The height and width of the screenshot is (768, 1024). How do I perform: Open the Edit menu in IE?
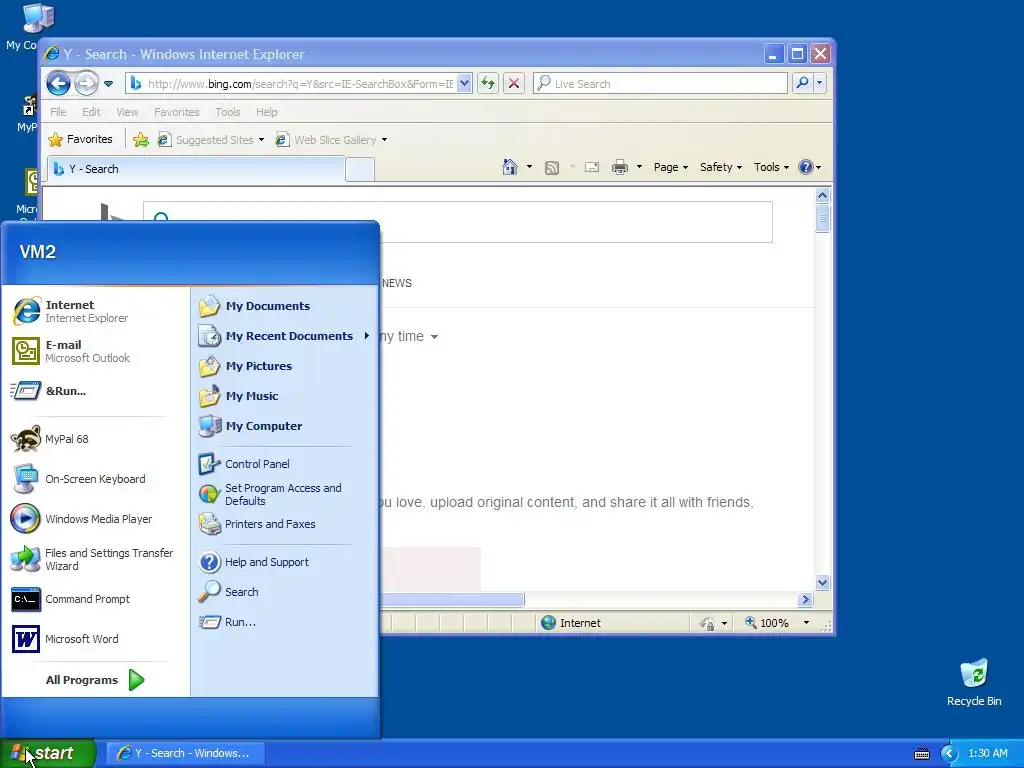point(91,112)
